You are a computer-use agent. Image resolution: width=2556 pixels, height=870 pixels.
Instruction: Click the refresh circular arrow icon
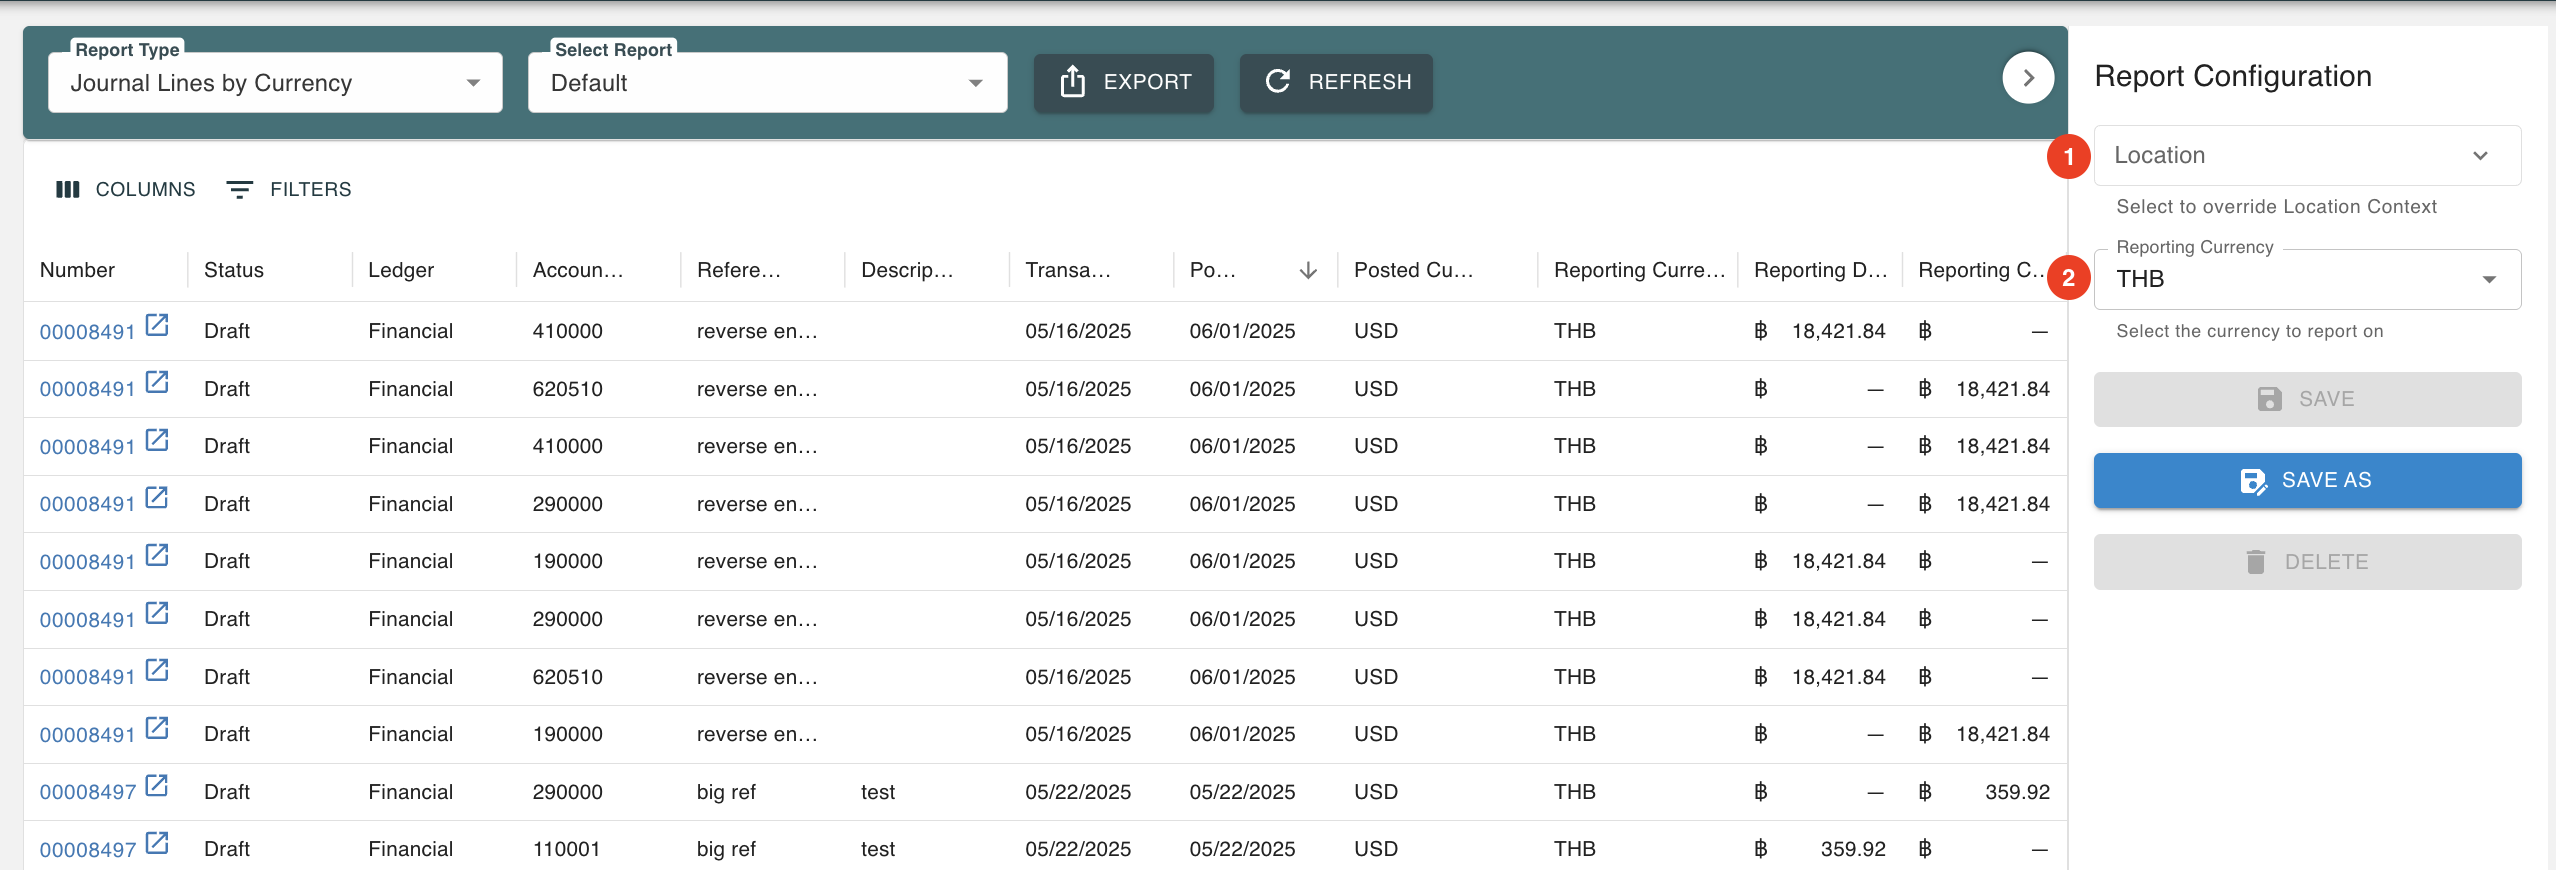point(1278,81)
